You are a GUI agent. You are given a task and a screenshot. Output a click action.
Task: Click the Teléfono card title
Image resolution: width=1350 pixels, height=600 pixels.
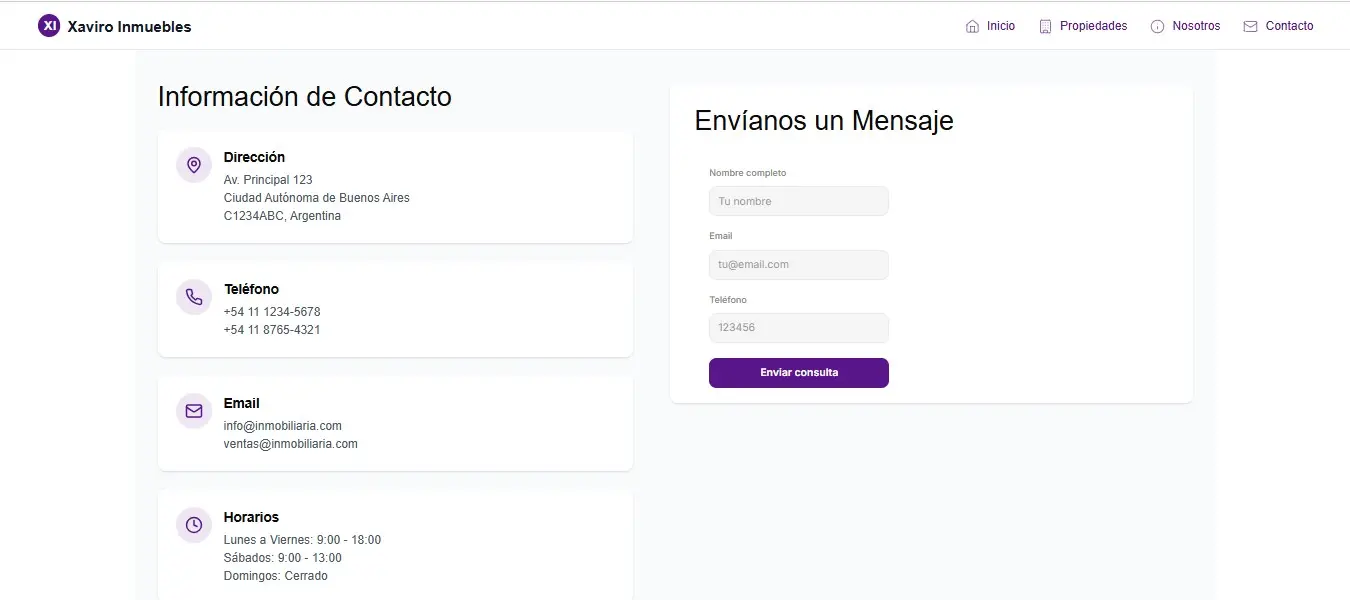pyautogui.click(x=251, y=289)
